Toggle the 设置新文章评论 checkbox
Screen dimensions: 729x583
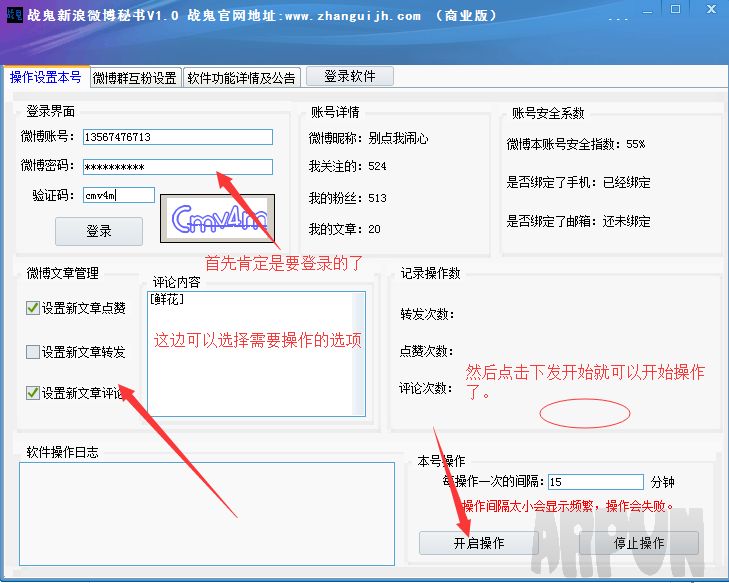click(x=33, y=393)
